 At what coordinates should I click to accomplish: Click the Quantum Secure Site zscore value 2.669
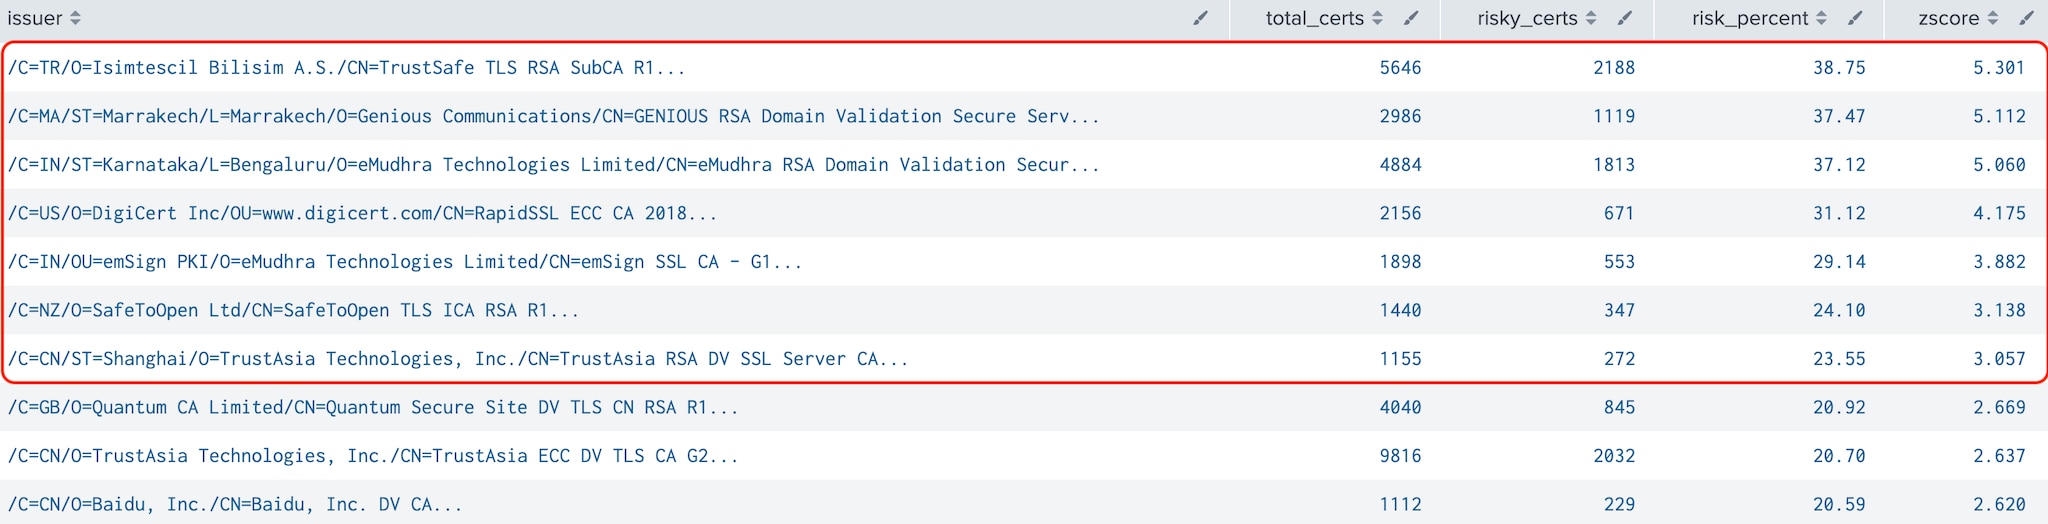(1999, 407)
